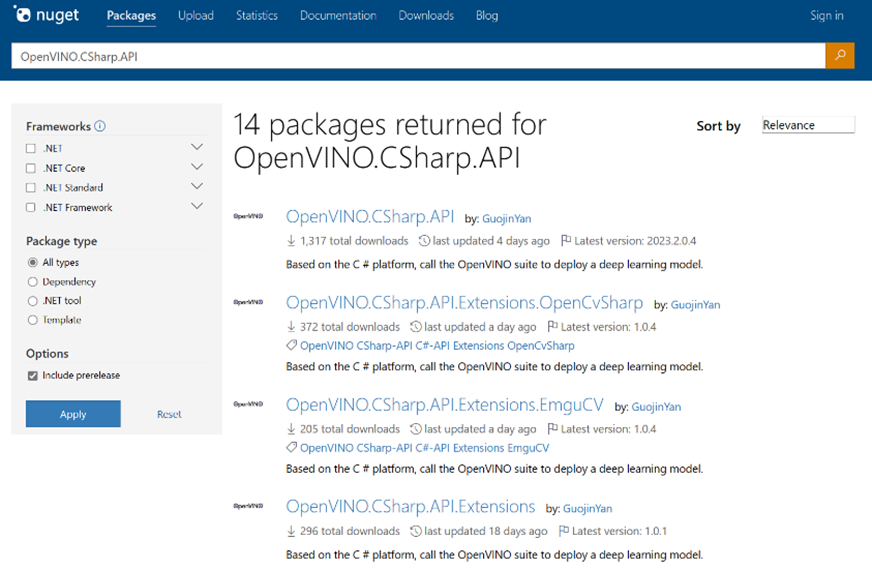872x570 pixels.
Task: Expand the .NET framework versions chevron
Action: point(197,147)
